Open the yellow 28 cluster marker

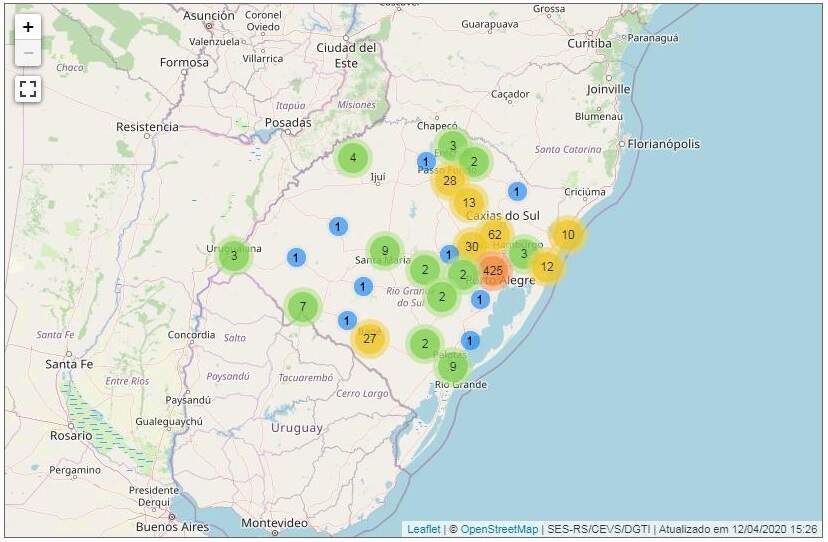click(450, 181)
